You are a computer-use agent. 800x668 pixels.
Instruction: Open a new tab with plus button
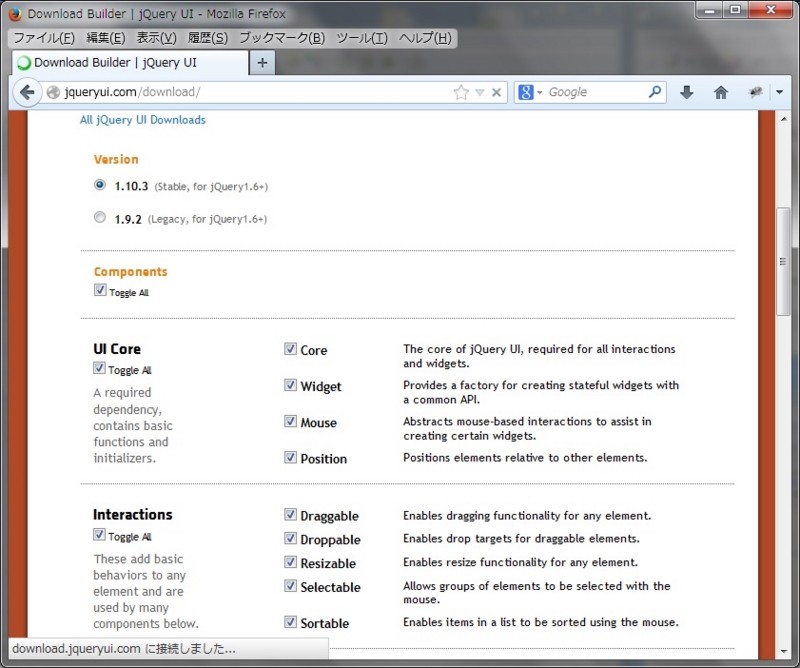262,63
